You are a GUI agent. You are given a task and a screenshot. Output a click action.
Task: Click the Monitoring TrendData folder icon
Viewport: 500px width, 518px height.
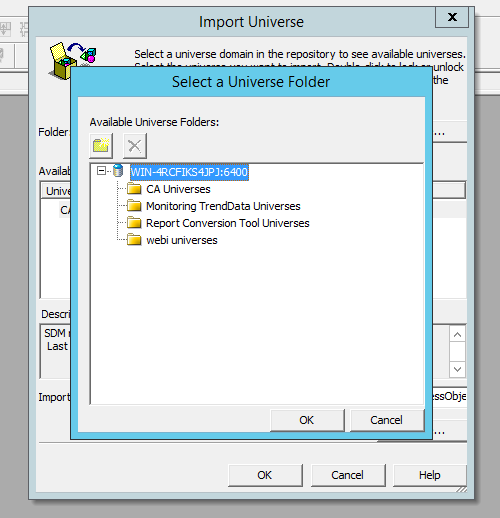tap(134, 206)
